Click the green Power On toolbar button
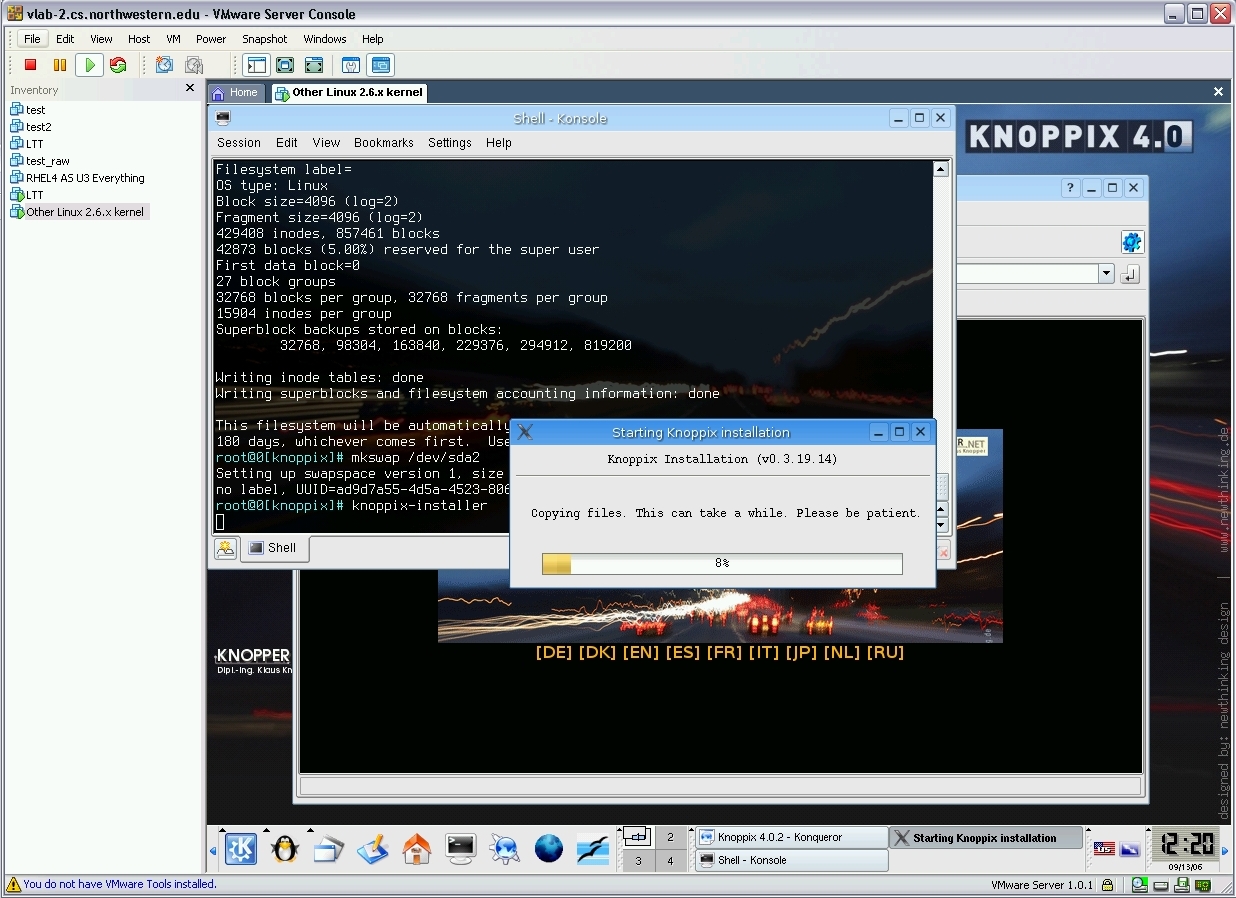The image size is (1236, 898). (x=89, y=65)
